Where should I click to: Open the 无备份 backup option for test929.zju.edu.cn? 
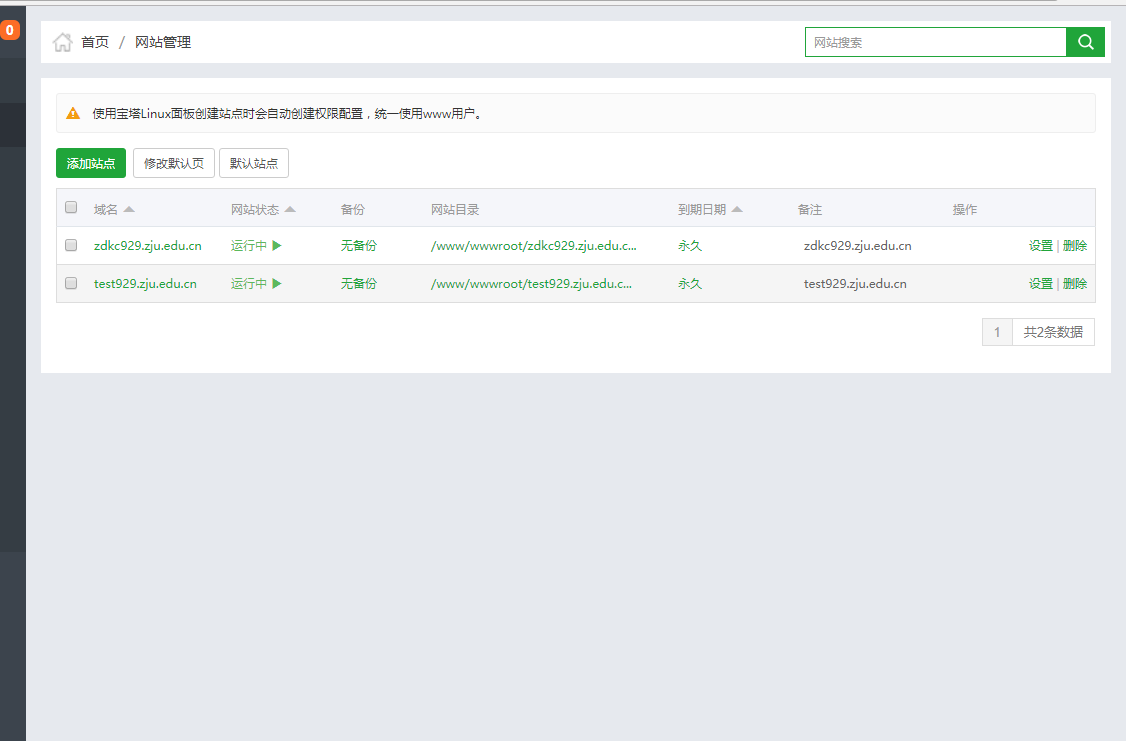[x=358, y=284]
